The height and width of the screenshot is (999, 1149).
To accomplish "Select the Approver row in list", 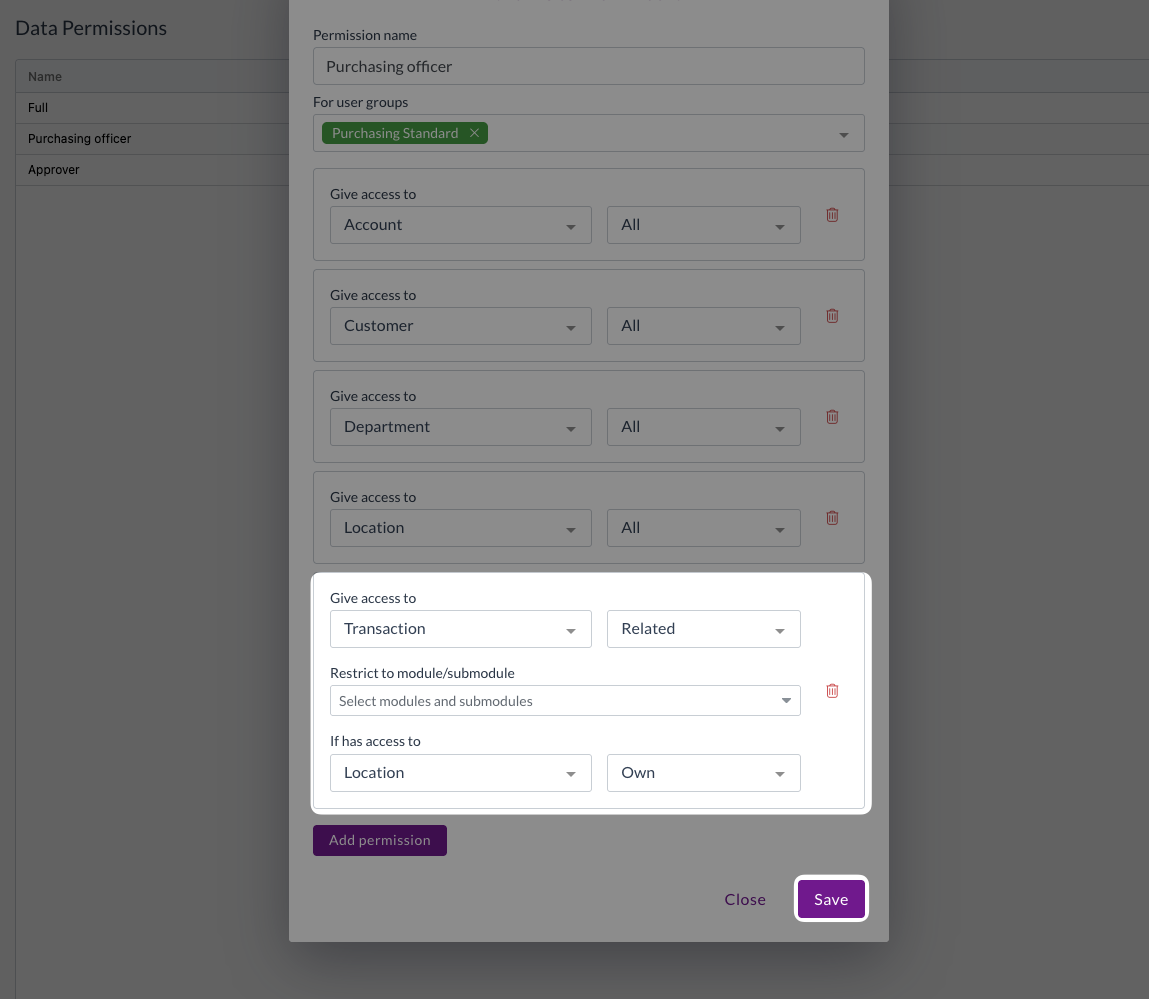I will click(x=54, y=170).
